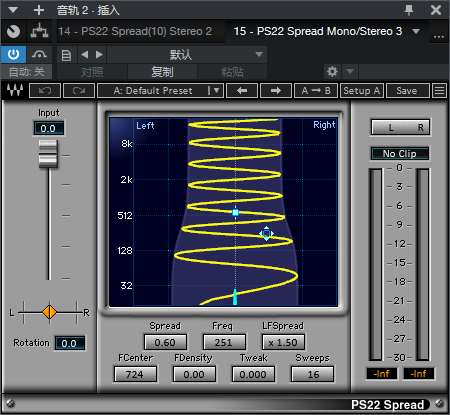This screenshot has height=415, width=450.
Task: Go to previous host preset
Action: point(85,54)
